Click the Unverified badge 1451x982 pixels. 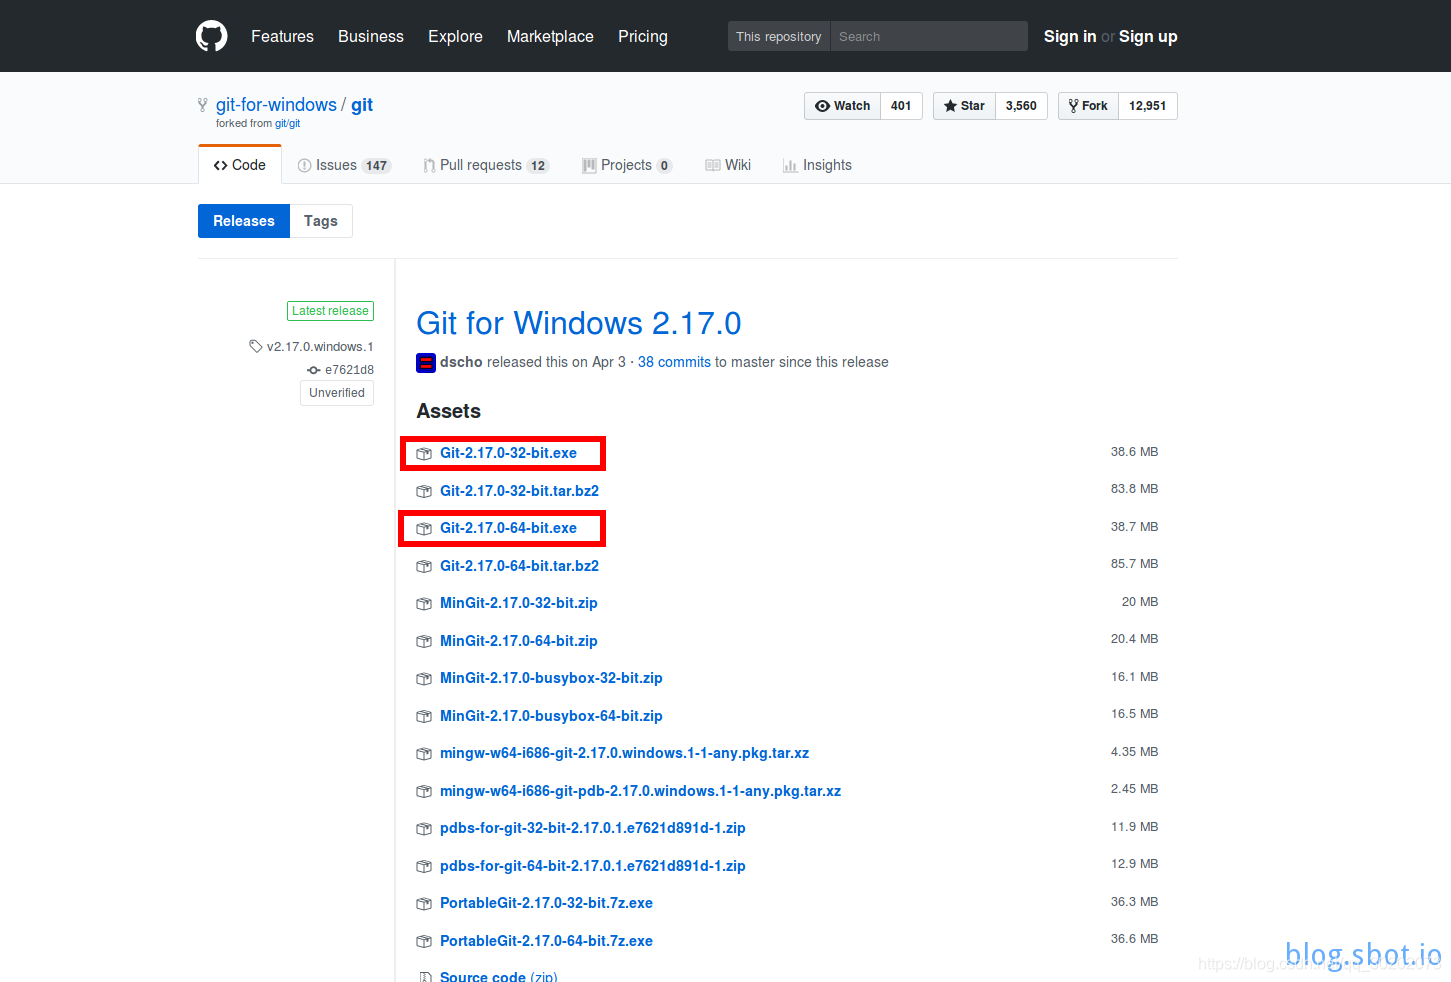pos(337,393)
